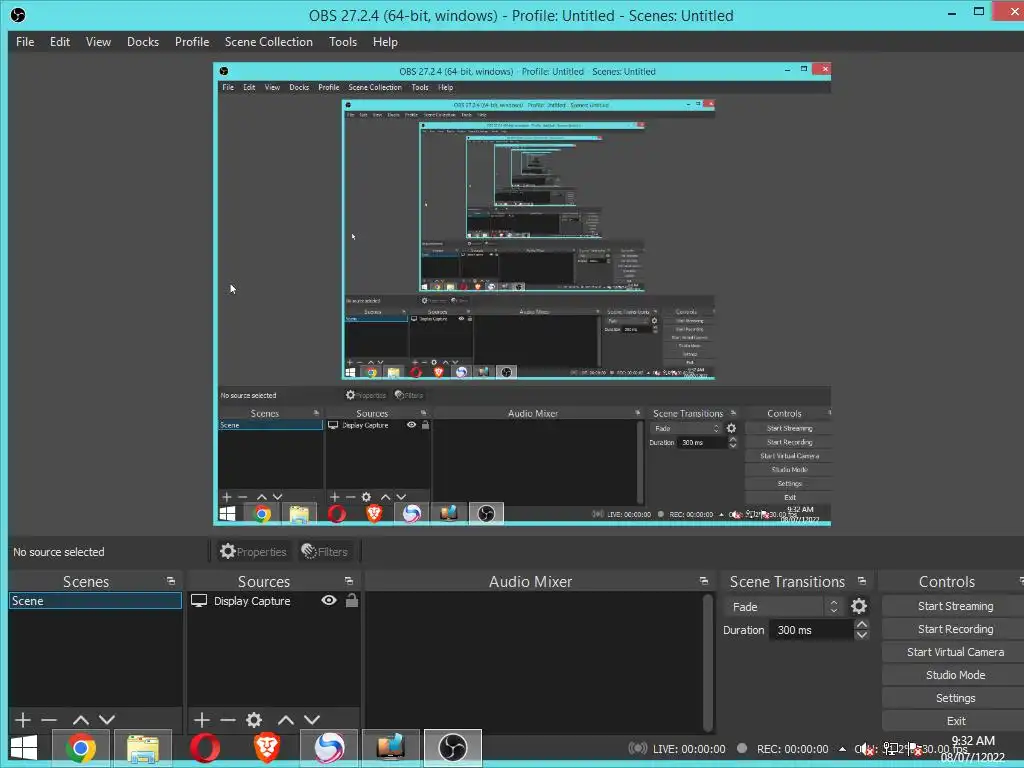Open source Filters
Viewport: 1024px width, 768px height.
[325, 552]
